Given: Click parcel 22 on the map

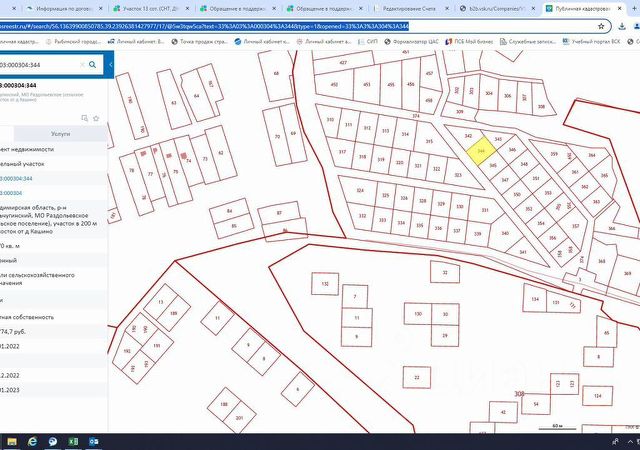Looking at the screenshot, I should pyautogui.click(x=417, y=377).
